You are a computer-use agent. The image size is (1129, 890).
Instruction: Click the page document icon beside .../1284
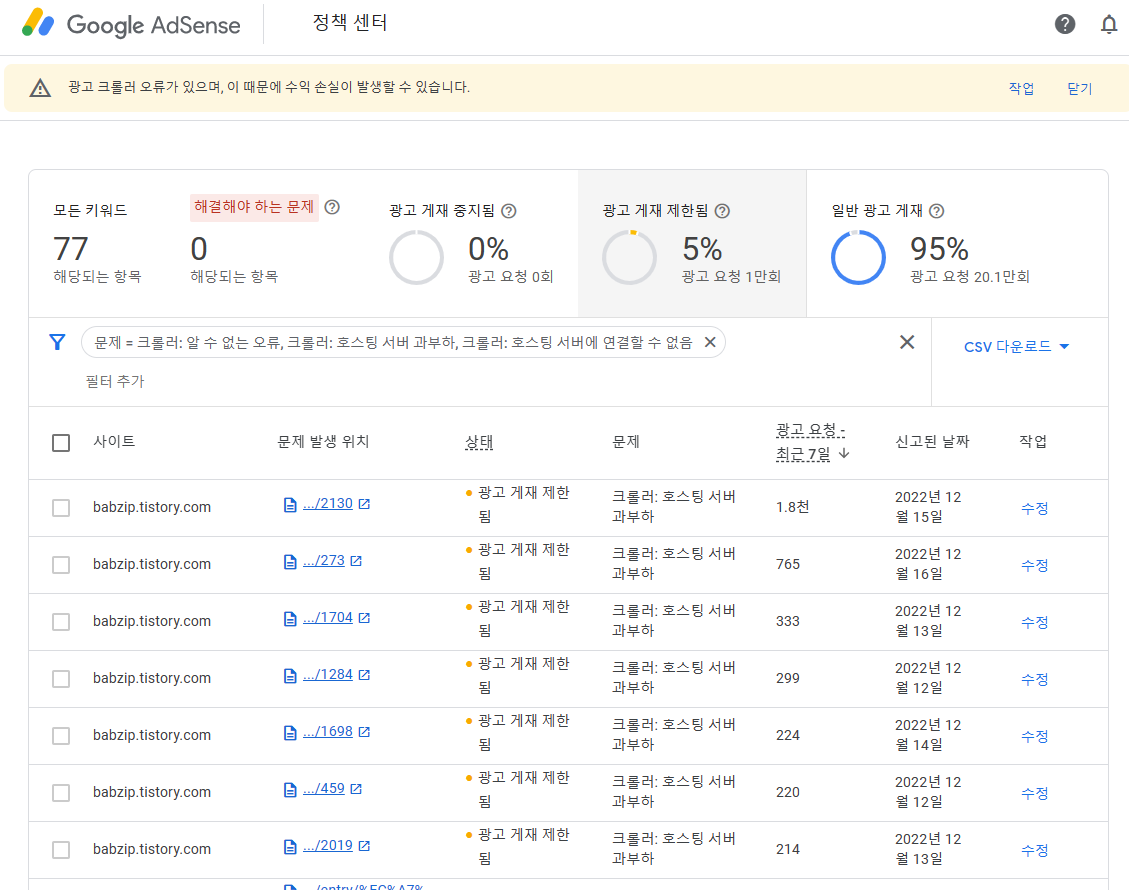pyautogui.click(x=290, y=675)
